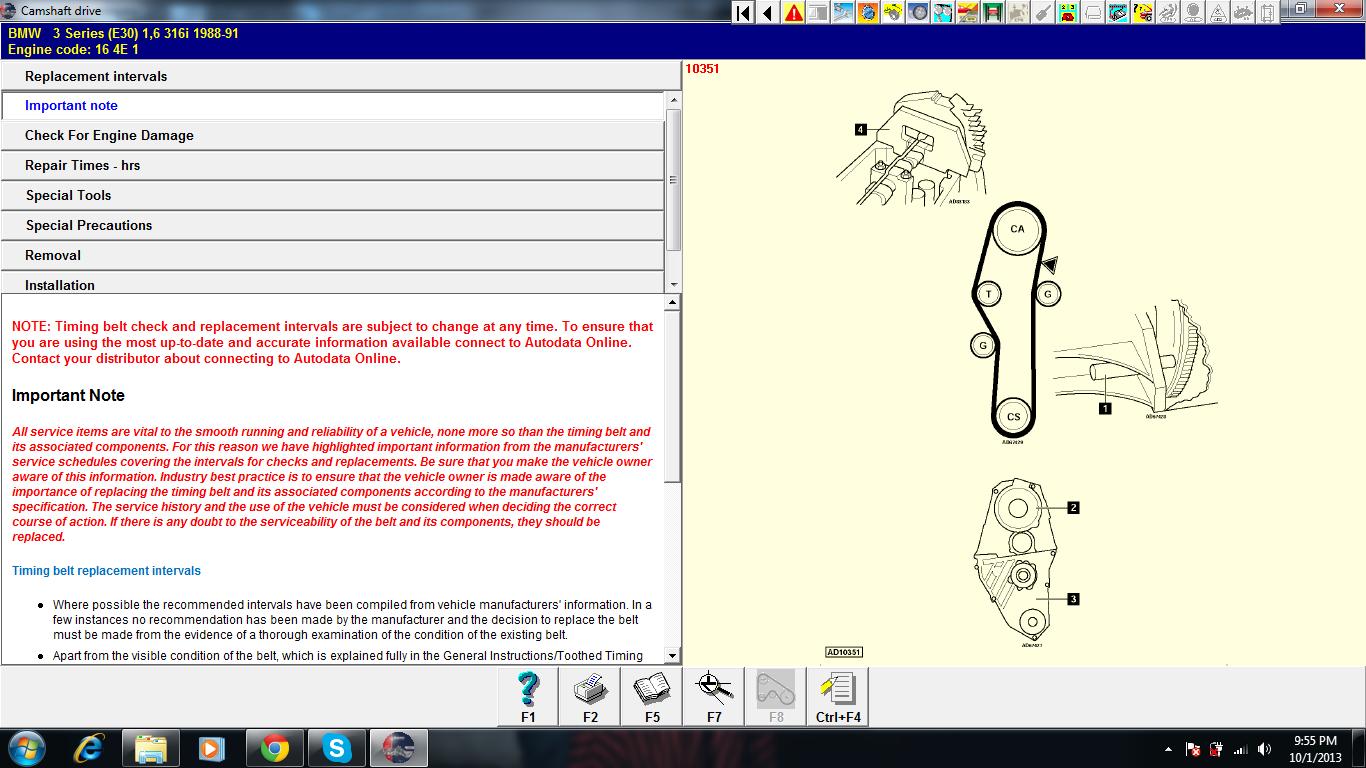Click section list scrollbar up arrow
1366x768 pixels.
pos(673,100)
